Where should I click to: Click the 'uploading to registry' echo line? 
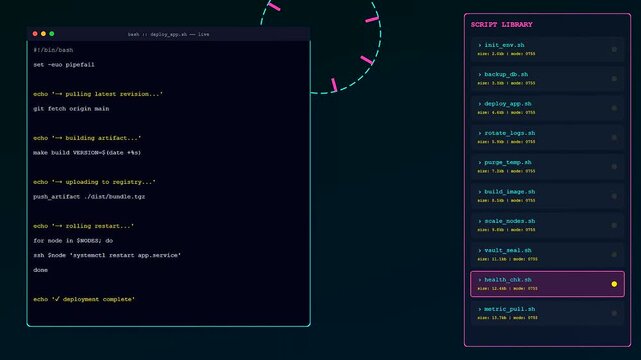point(94,182)
